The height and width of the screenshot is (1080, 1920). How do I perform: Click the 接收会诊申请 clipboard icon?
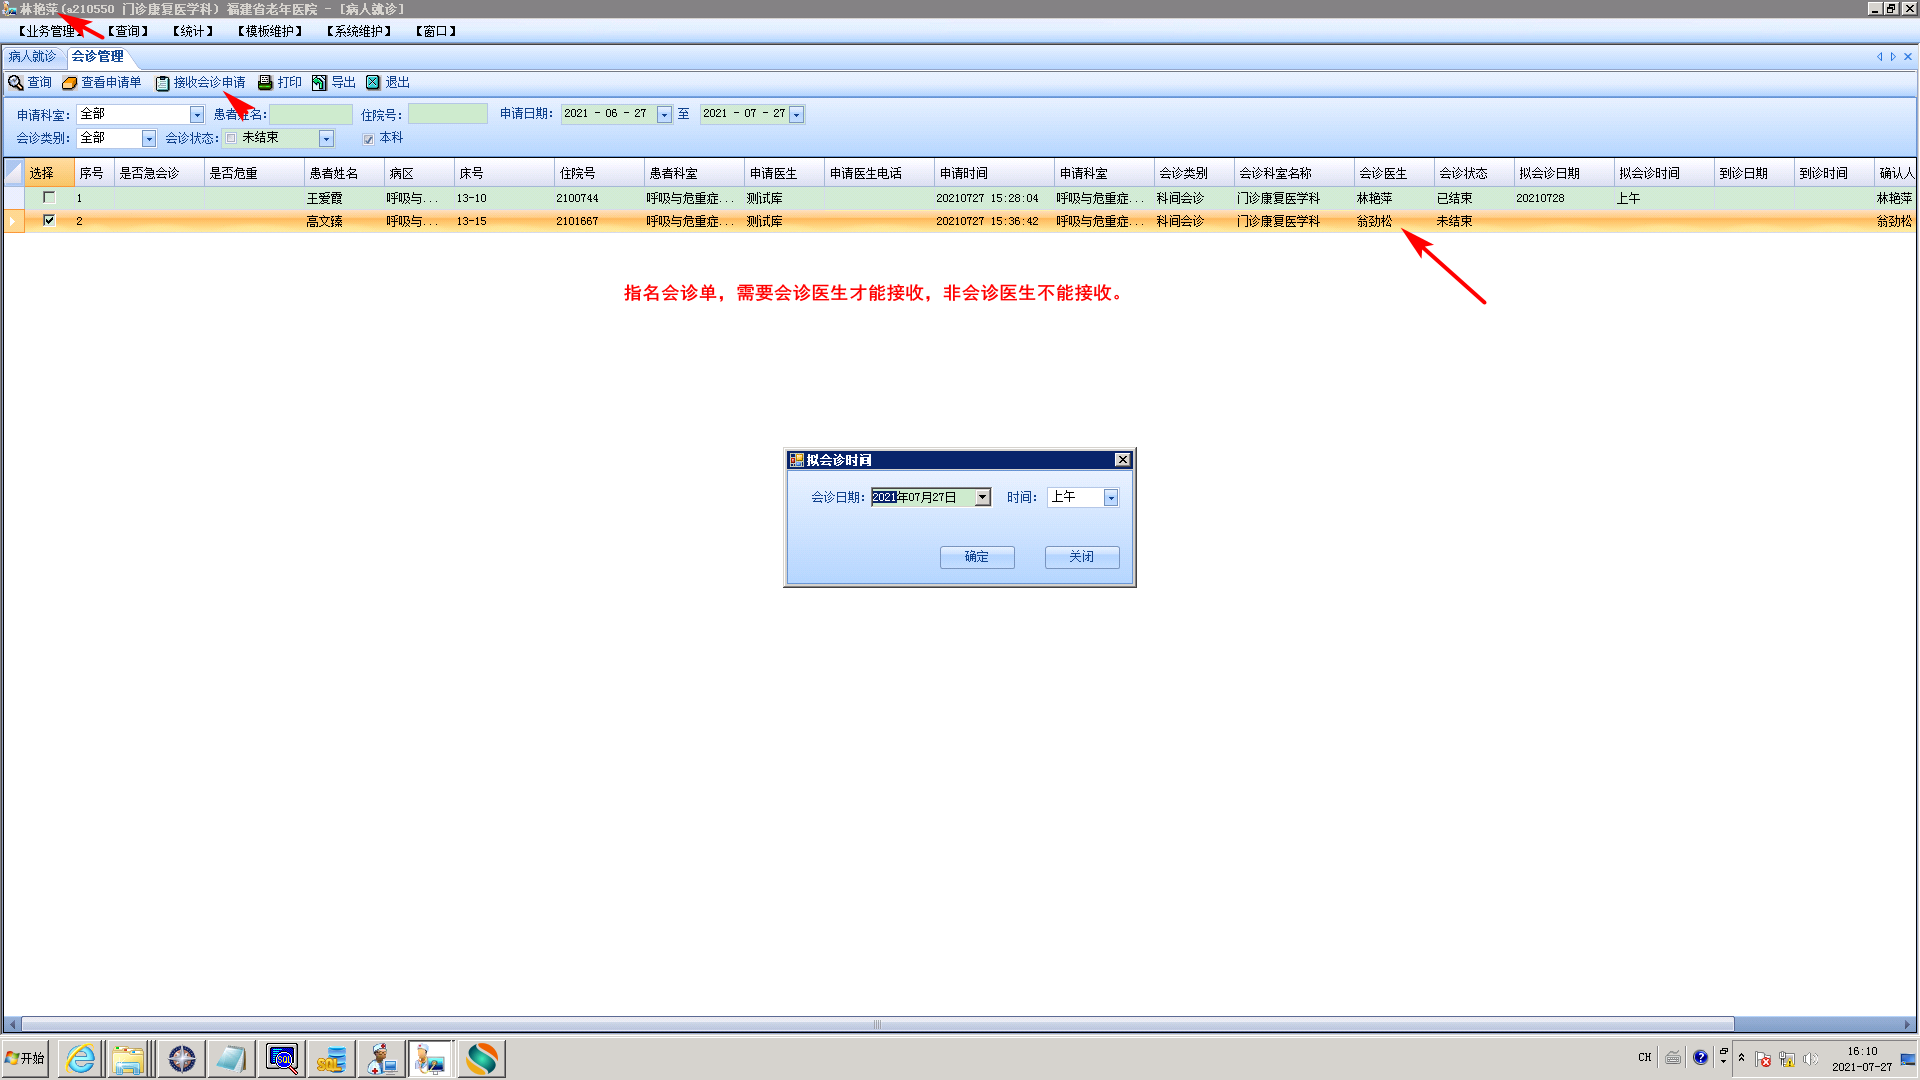coord(162,83)
